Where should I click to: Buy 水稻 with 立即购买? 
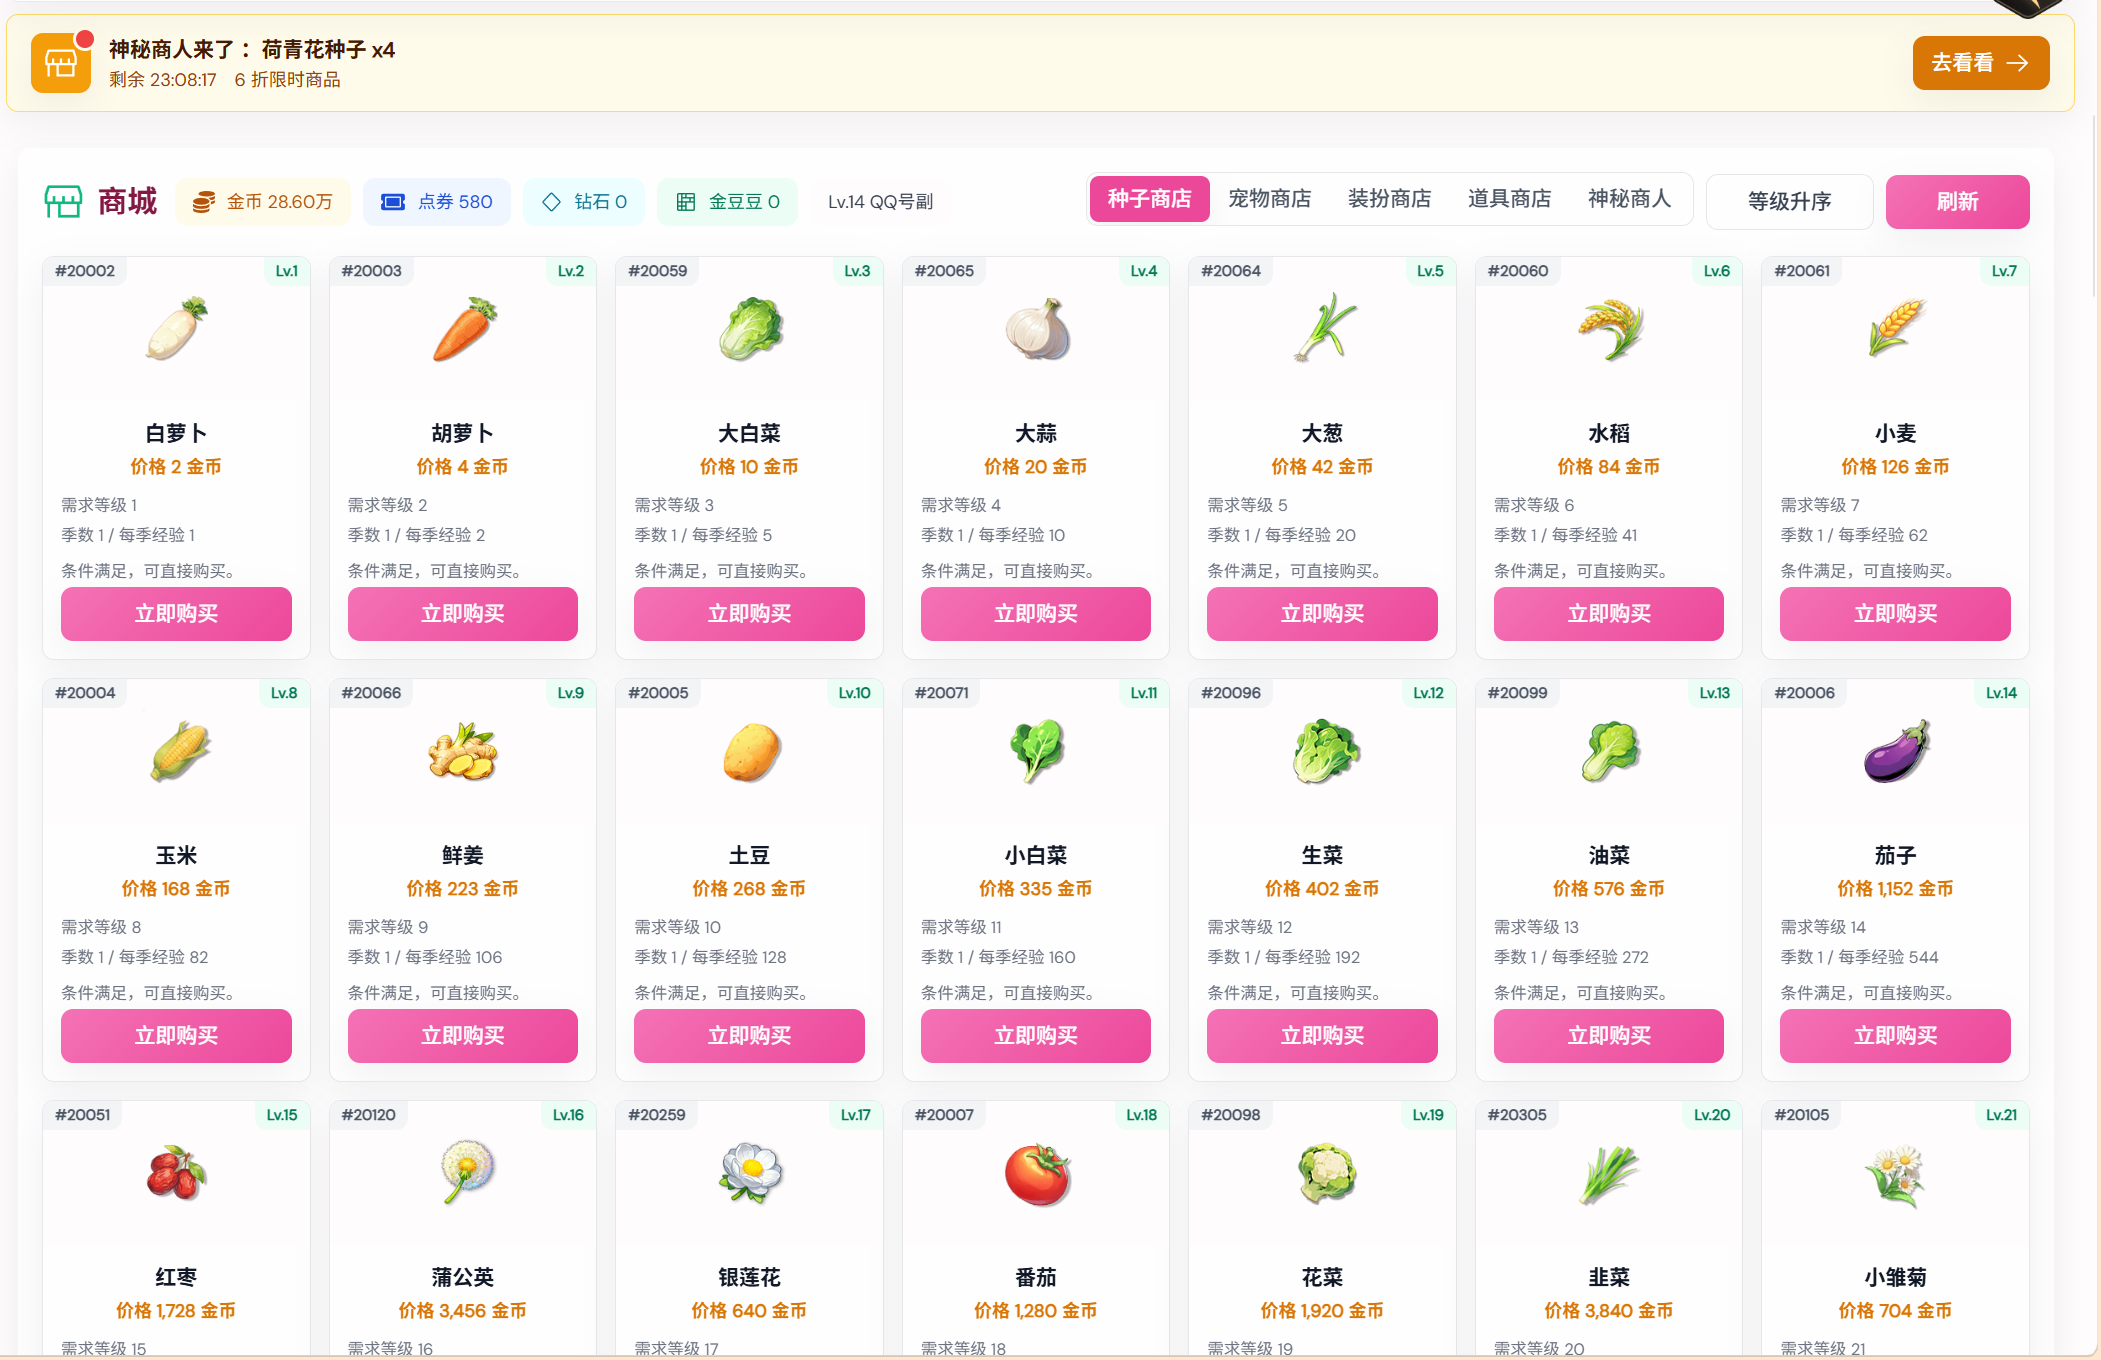click(x=1609, y=614)
